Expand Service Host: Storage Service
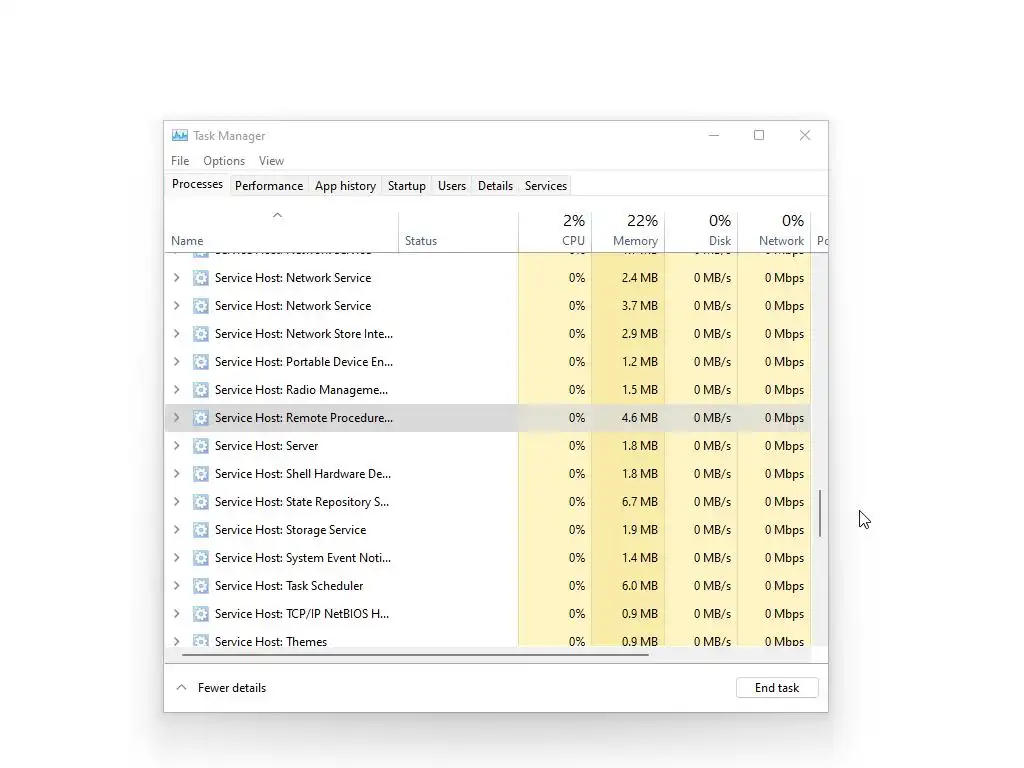The width and height of the screenshot is (1024, 768). pos(176,530)
